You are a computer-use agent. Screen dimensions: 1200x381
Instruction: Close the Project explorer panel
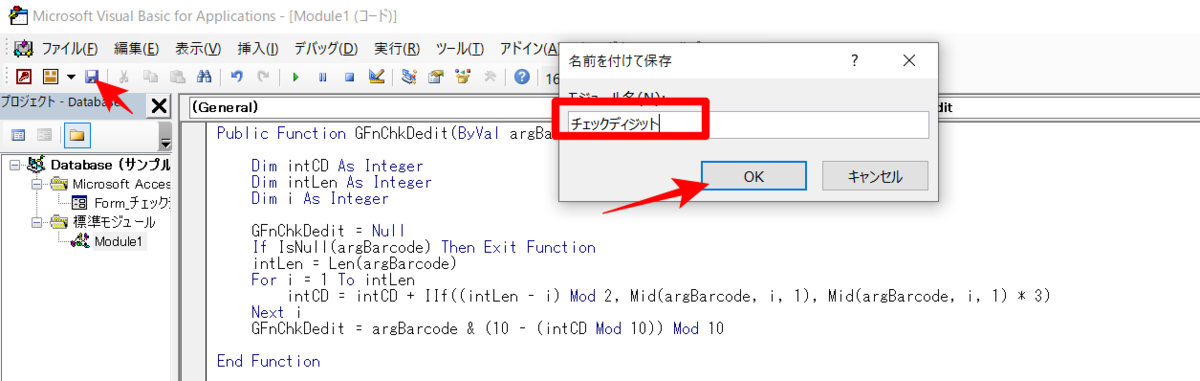click(x=159, y=106)
